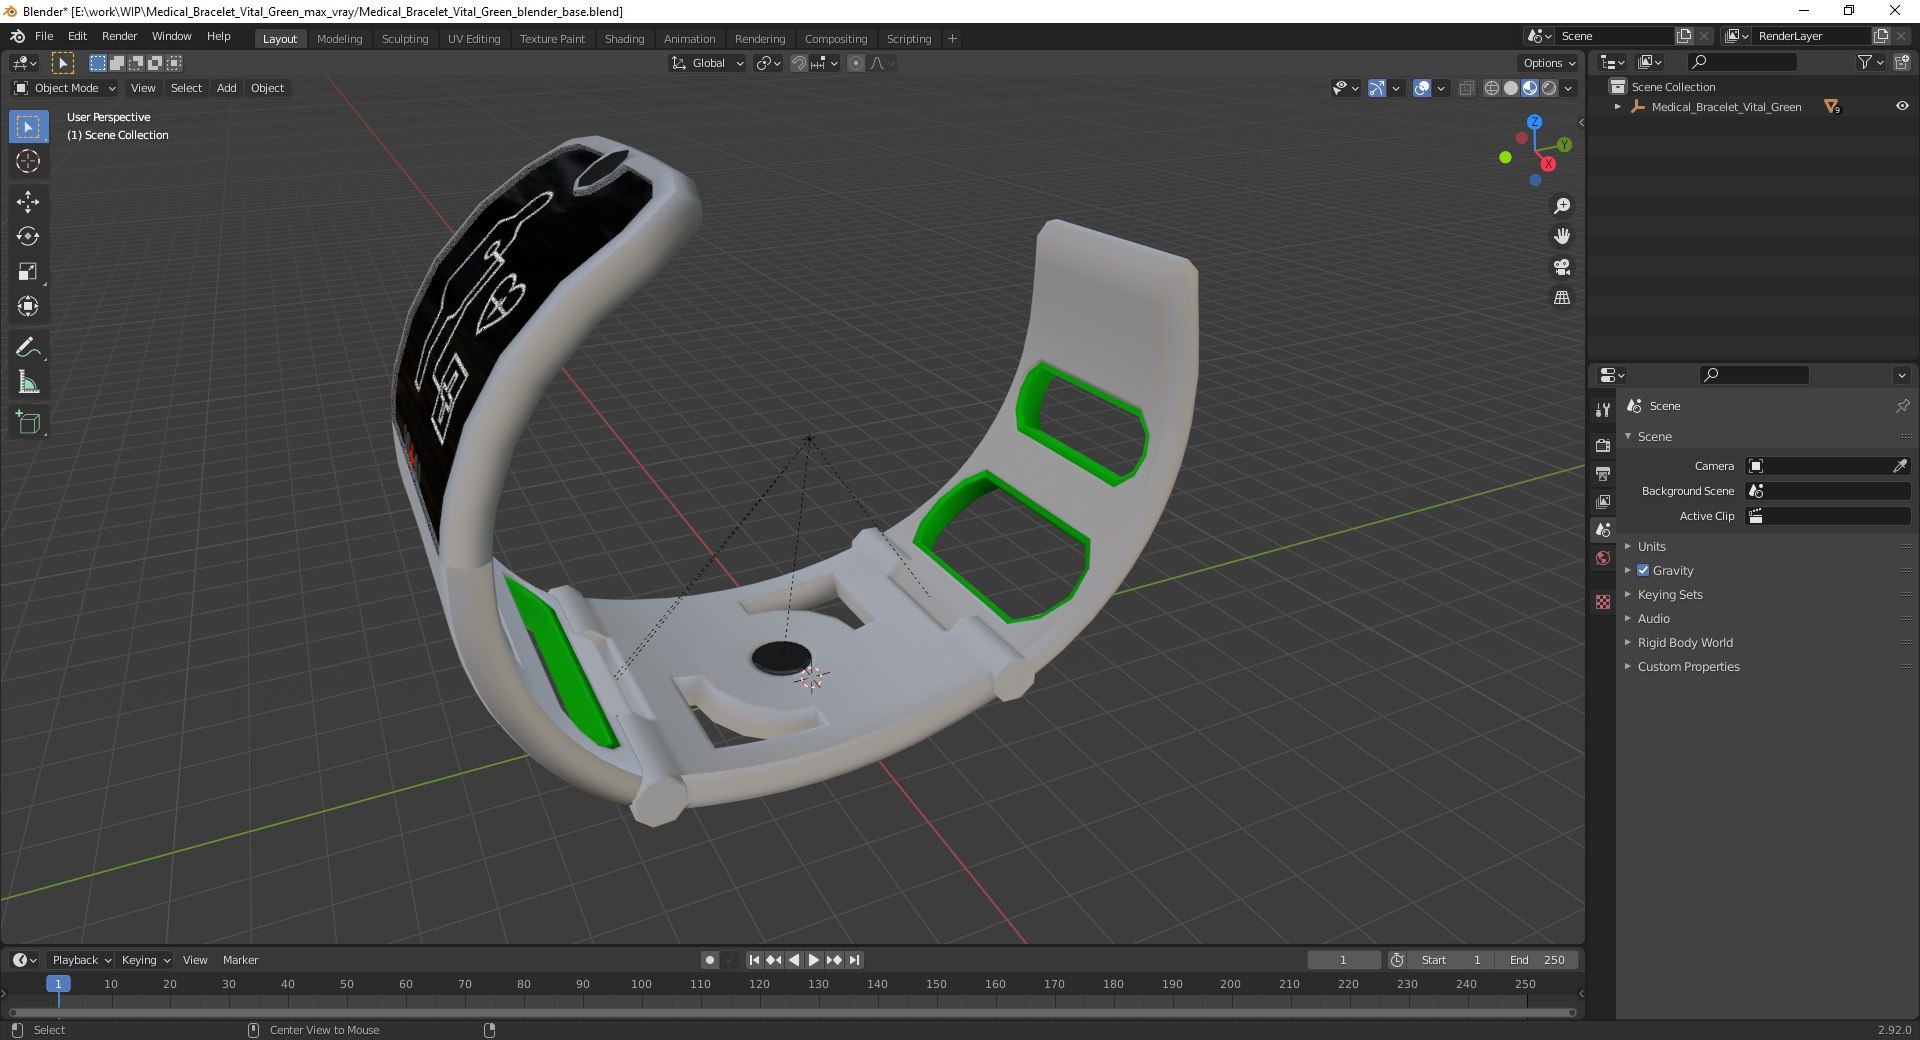This screenshot has height=1040, width=1920.
Task: Hide Medical_Bracelet_Vital_Green with the eye icon
Action: (1902, 106)
